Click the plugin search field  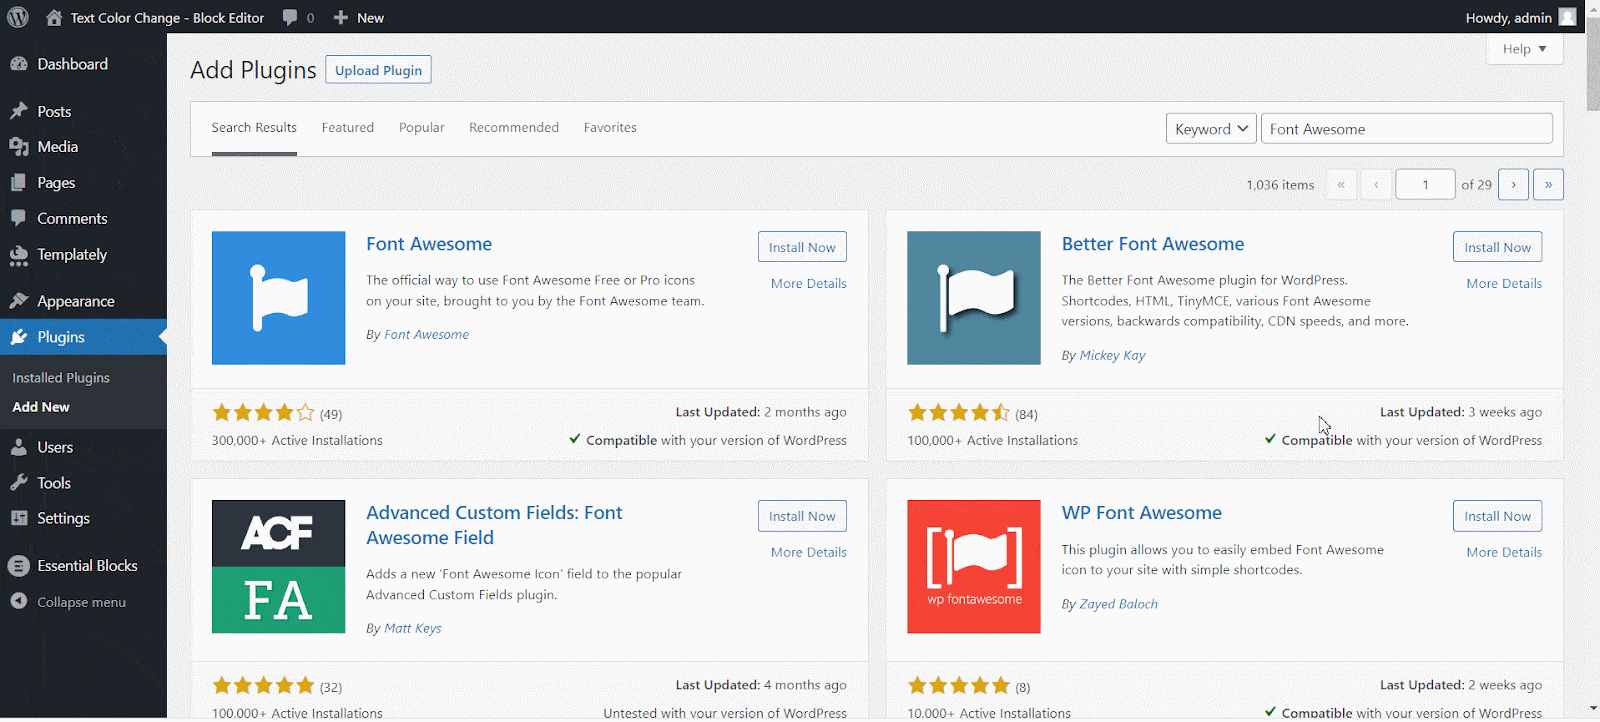tap(1407, 129)
